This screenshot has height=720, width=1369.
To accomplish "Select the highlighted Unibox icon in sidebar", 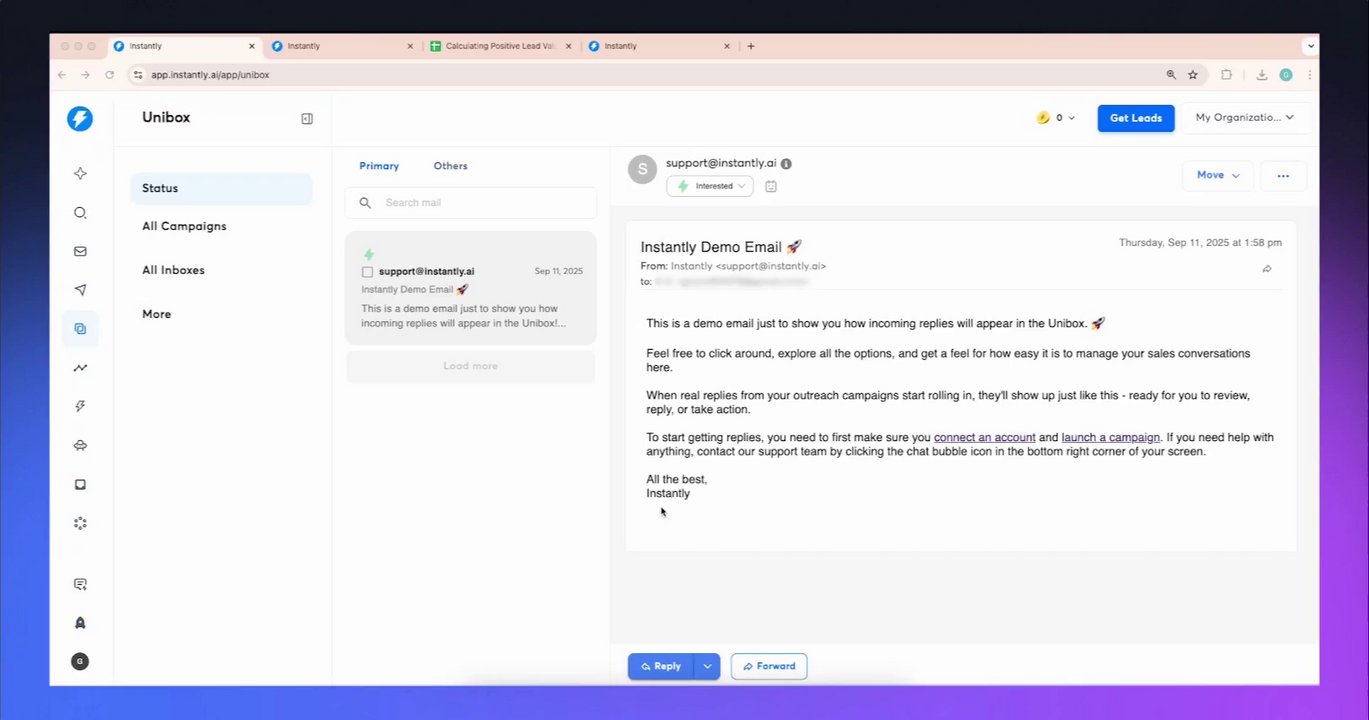I will click(x=80, y=329).
